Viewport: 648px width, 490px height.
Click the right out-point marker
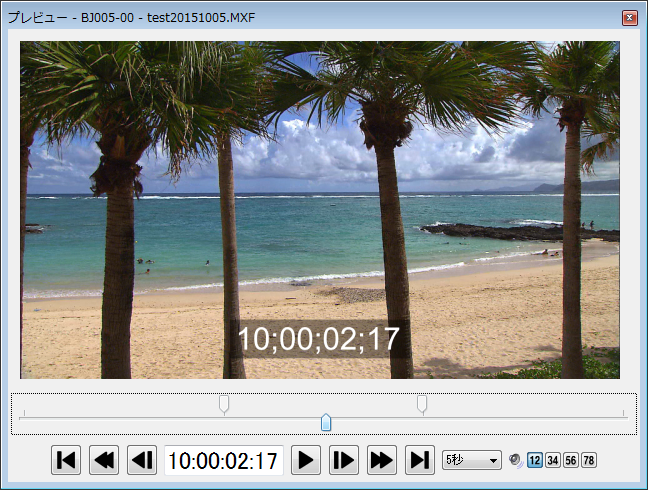422,404
